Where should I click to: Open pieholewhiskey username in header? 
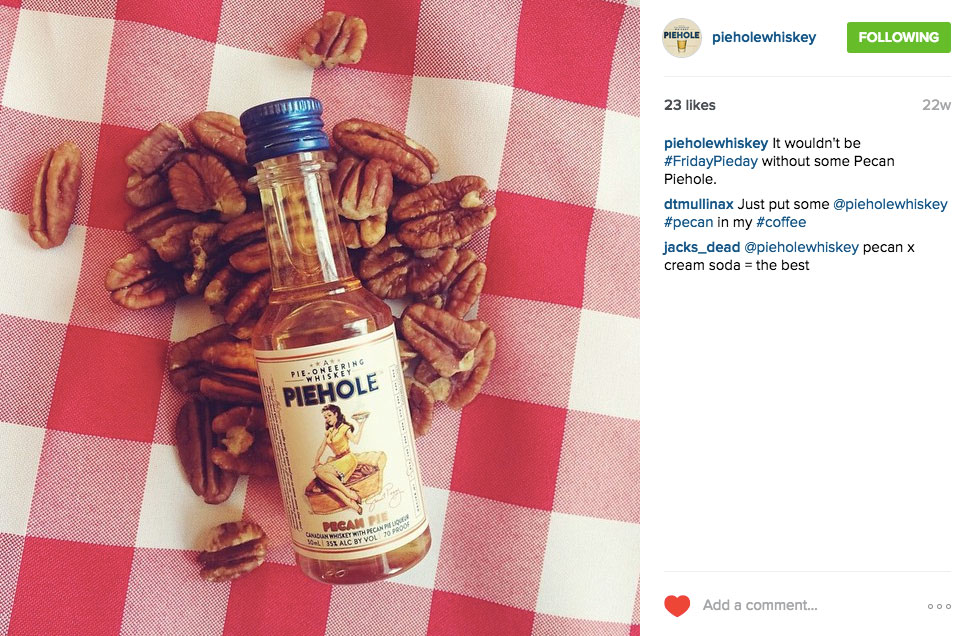[x=764, y=37]
